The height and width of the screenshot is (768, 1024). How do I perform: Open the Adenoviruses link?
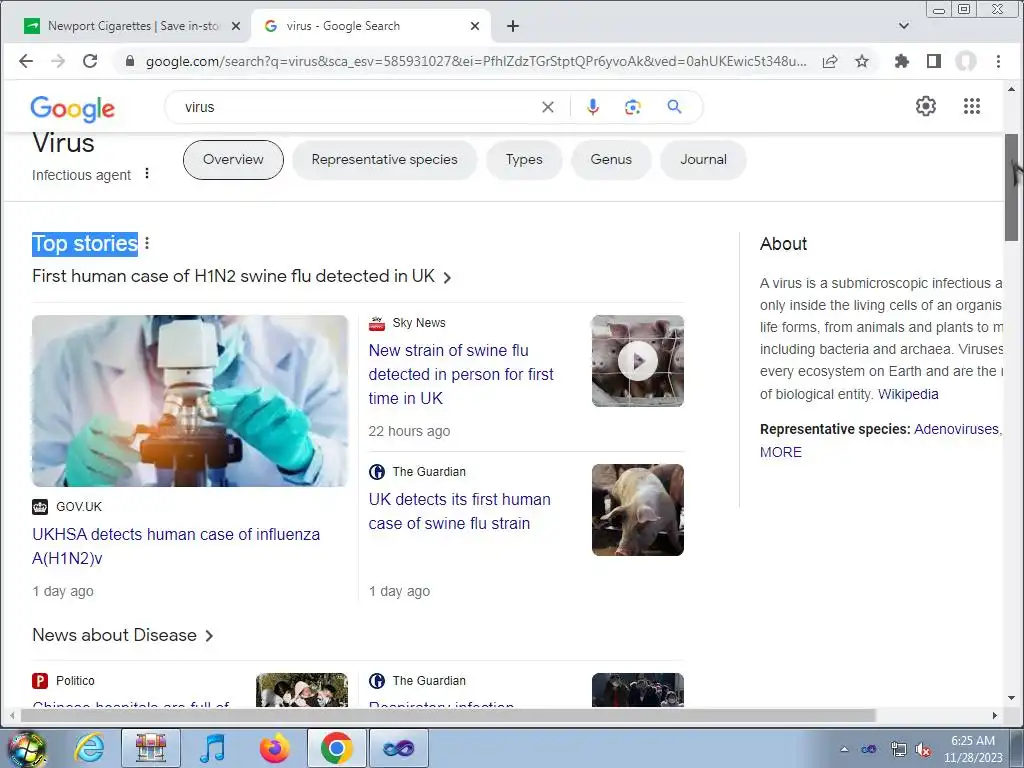[956, 429]
